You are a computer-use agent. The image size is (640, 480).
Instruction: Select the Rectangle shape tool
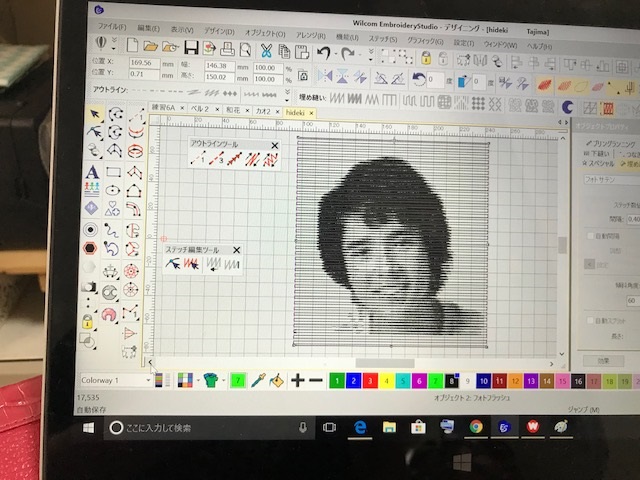point(113,172)
